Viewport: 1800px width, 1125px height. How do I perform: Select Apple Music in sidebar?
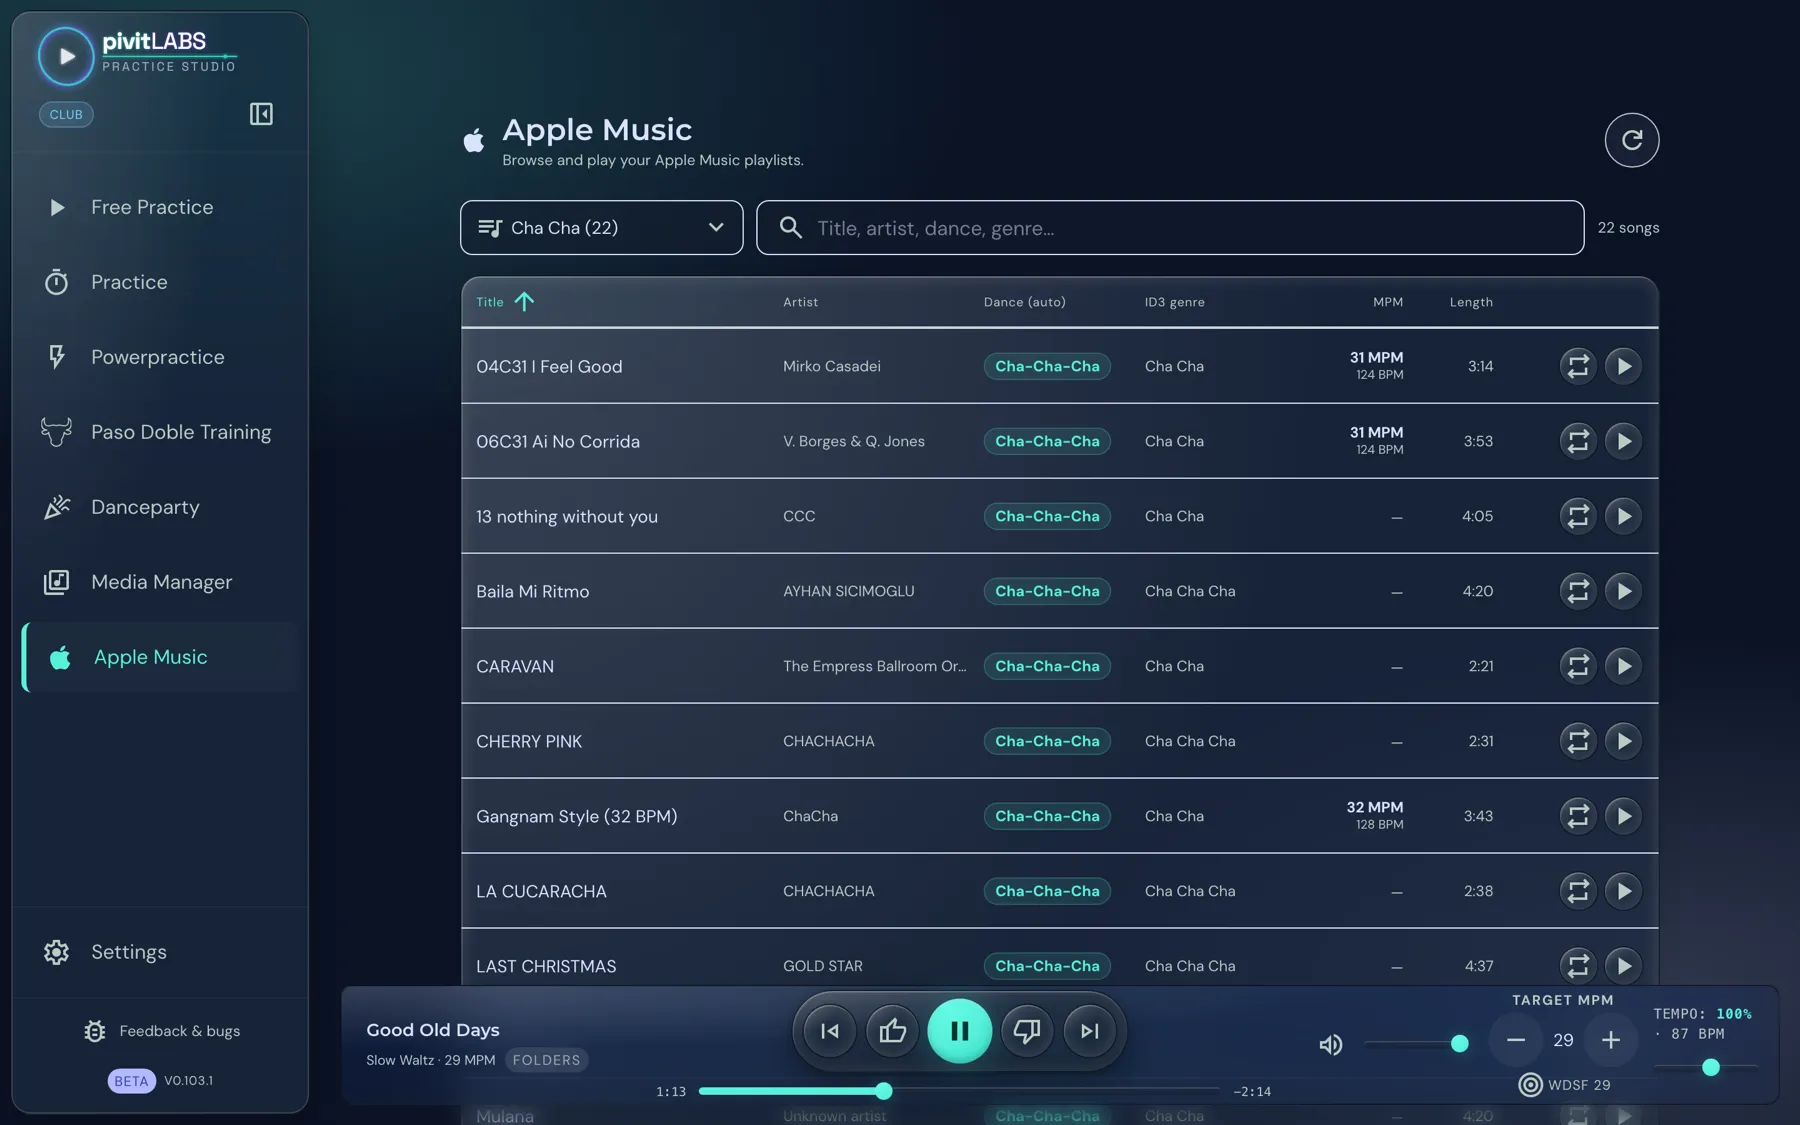[x=160, y=657]
